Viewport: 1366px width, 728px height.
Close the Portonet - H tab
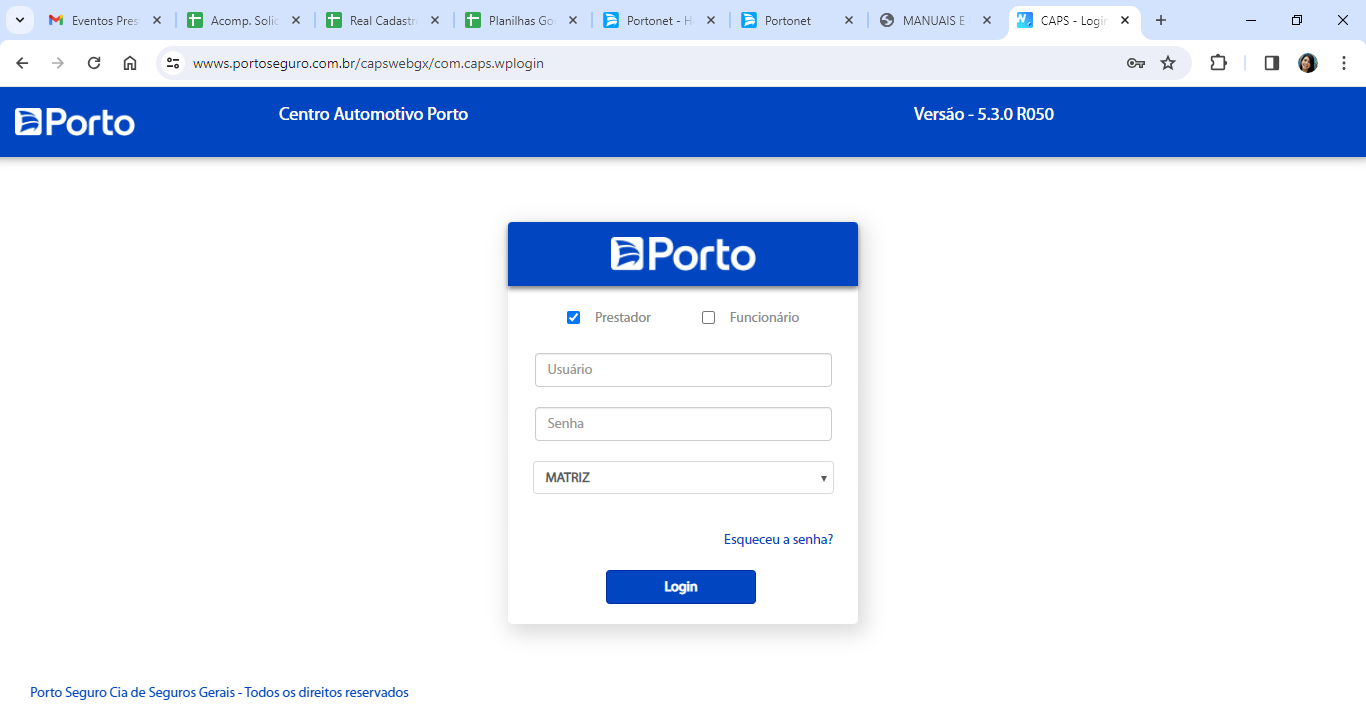711,20
